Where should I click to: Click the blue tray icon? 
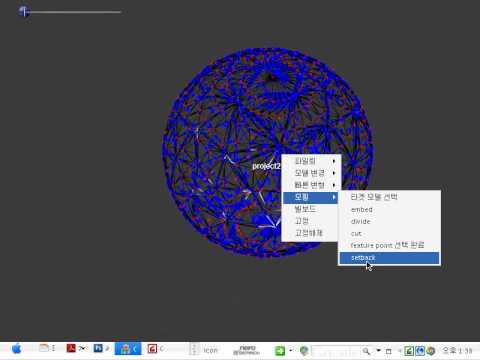pyautogui.click(x=420, y=351)
